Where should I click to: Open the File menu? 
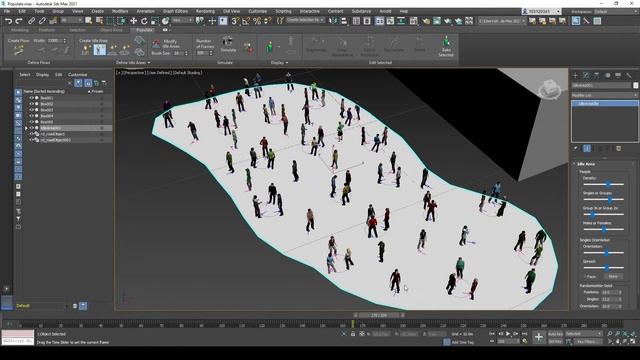click(x=7, y=11)
